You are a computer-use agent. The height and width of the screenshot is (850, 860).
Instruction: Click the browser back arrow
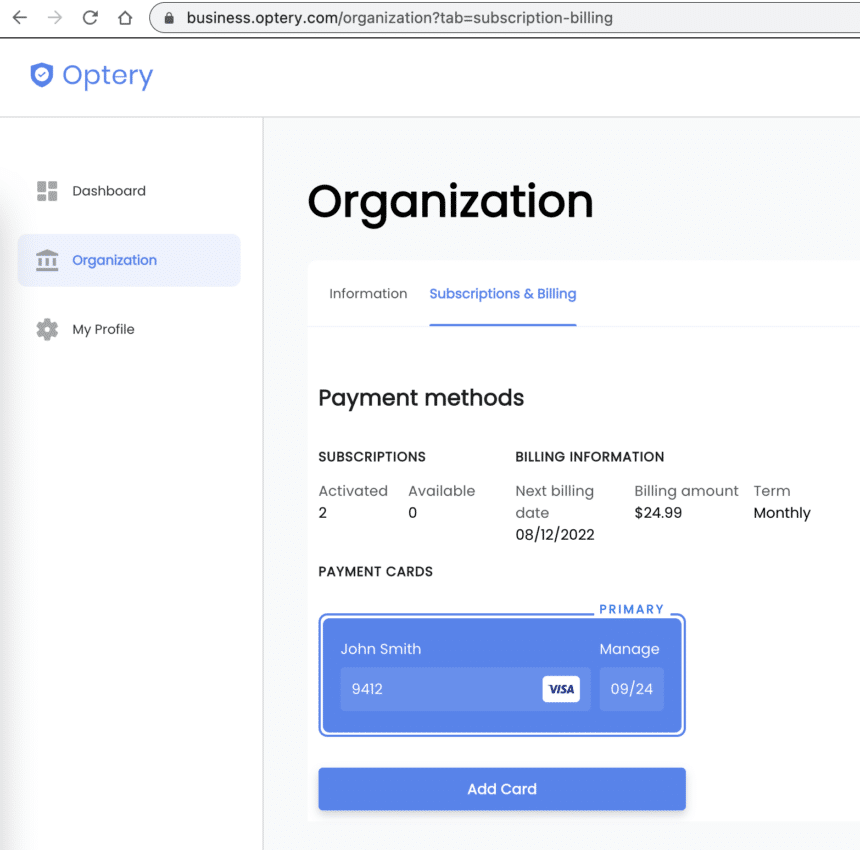(20, 17)
